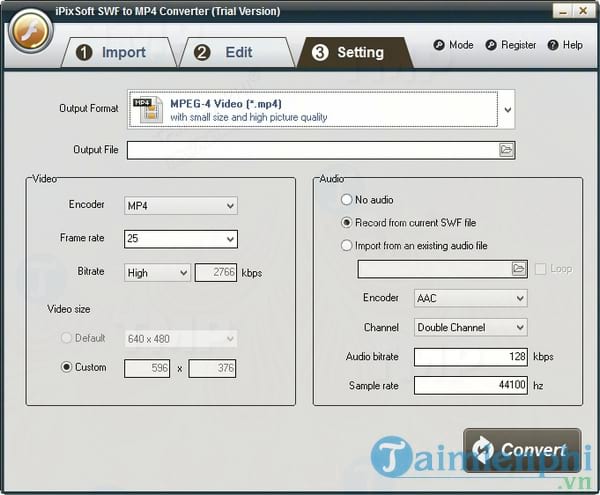Click the Help question mark icon
This screenshot has width=600, height=495.
553,45
